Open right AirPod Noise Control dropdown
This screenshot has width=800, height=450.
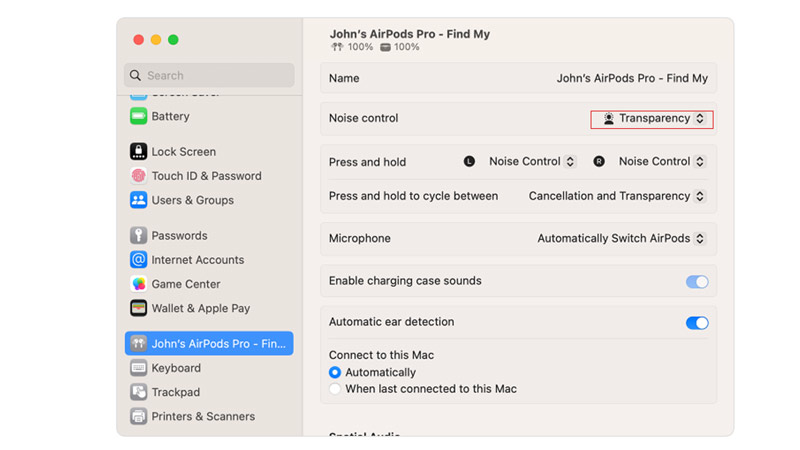tap(662, 162)
